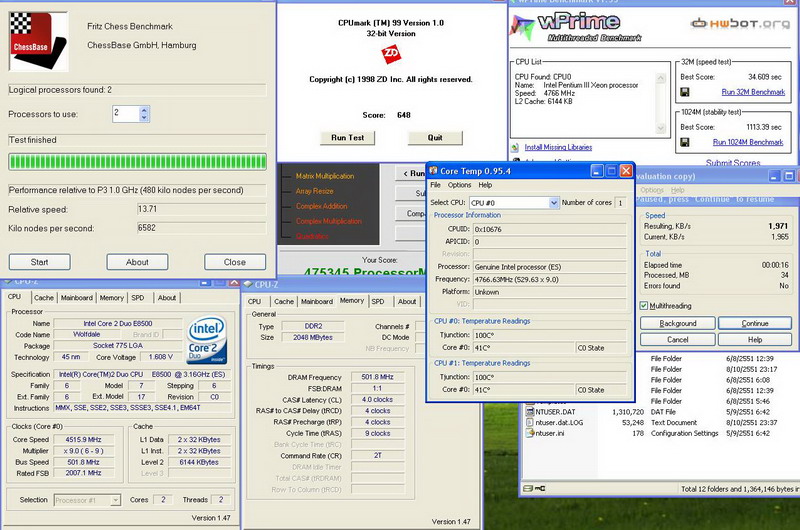Image resolution: width=800 pixels, height=530 pixels.
Task: Select ntuser.dat.LOG file row
Action: pos(651,422)
